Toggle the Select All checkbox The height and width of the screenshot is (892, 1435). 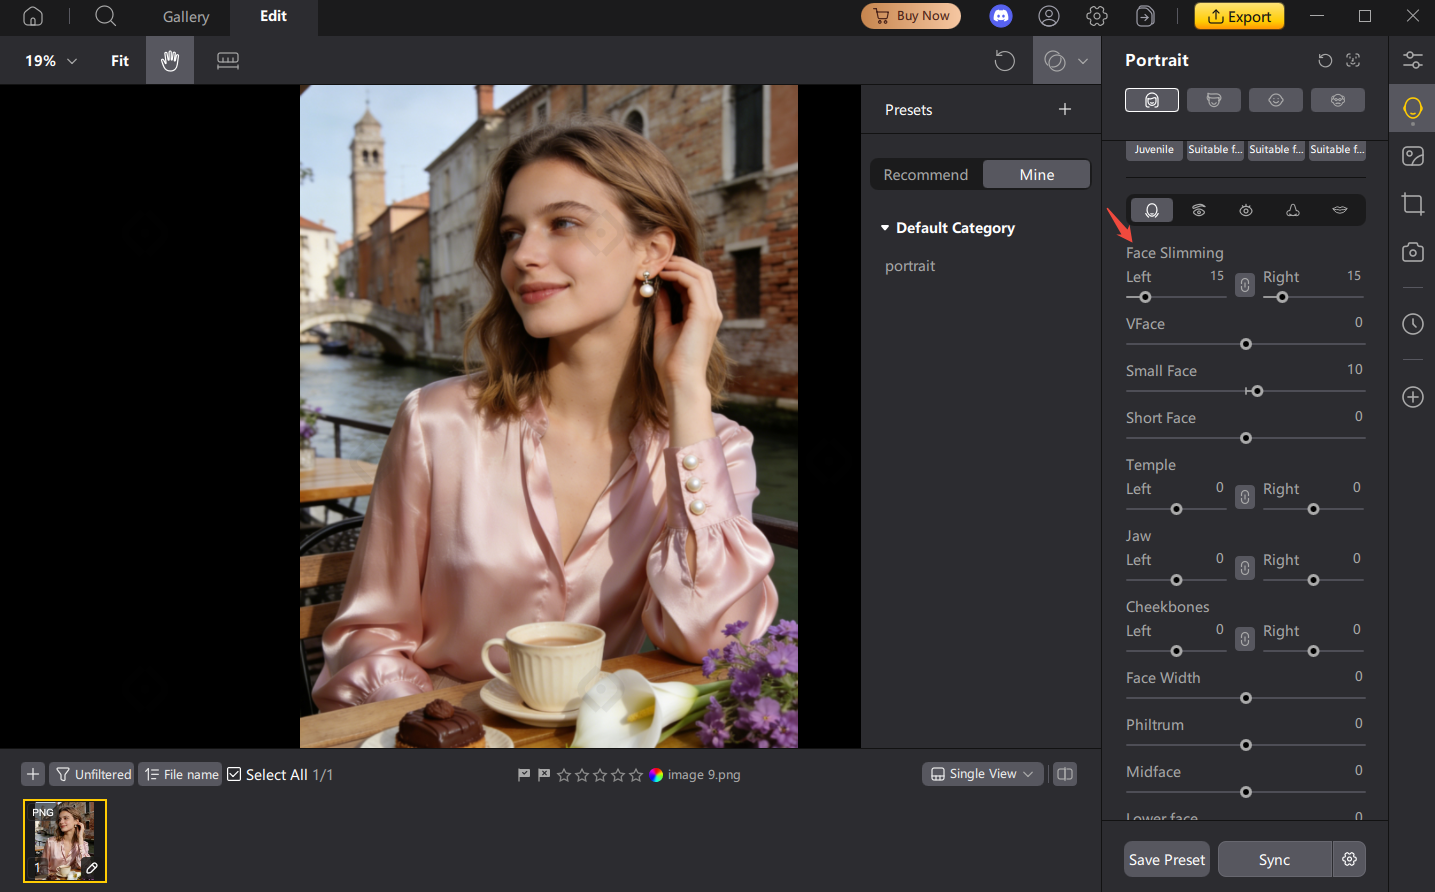(233, 774)
